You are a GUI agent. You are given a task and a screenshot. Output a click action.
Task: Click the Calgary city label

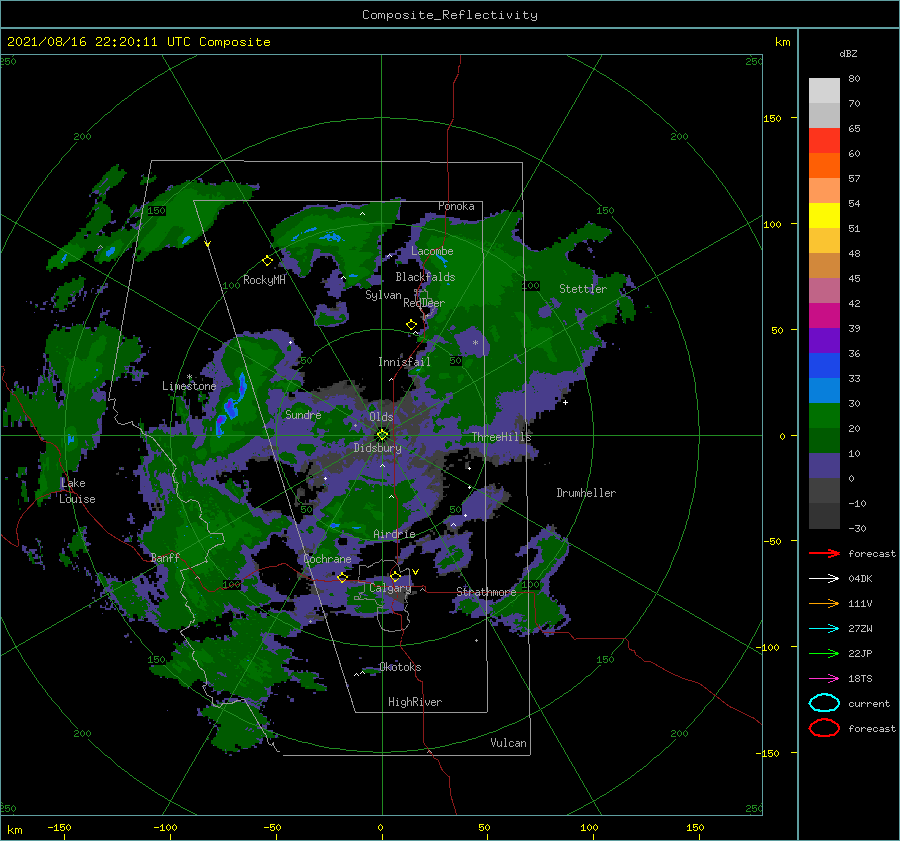click(390, 588)
